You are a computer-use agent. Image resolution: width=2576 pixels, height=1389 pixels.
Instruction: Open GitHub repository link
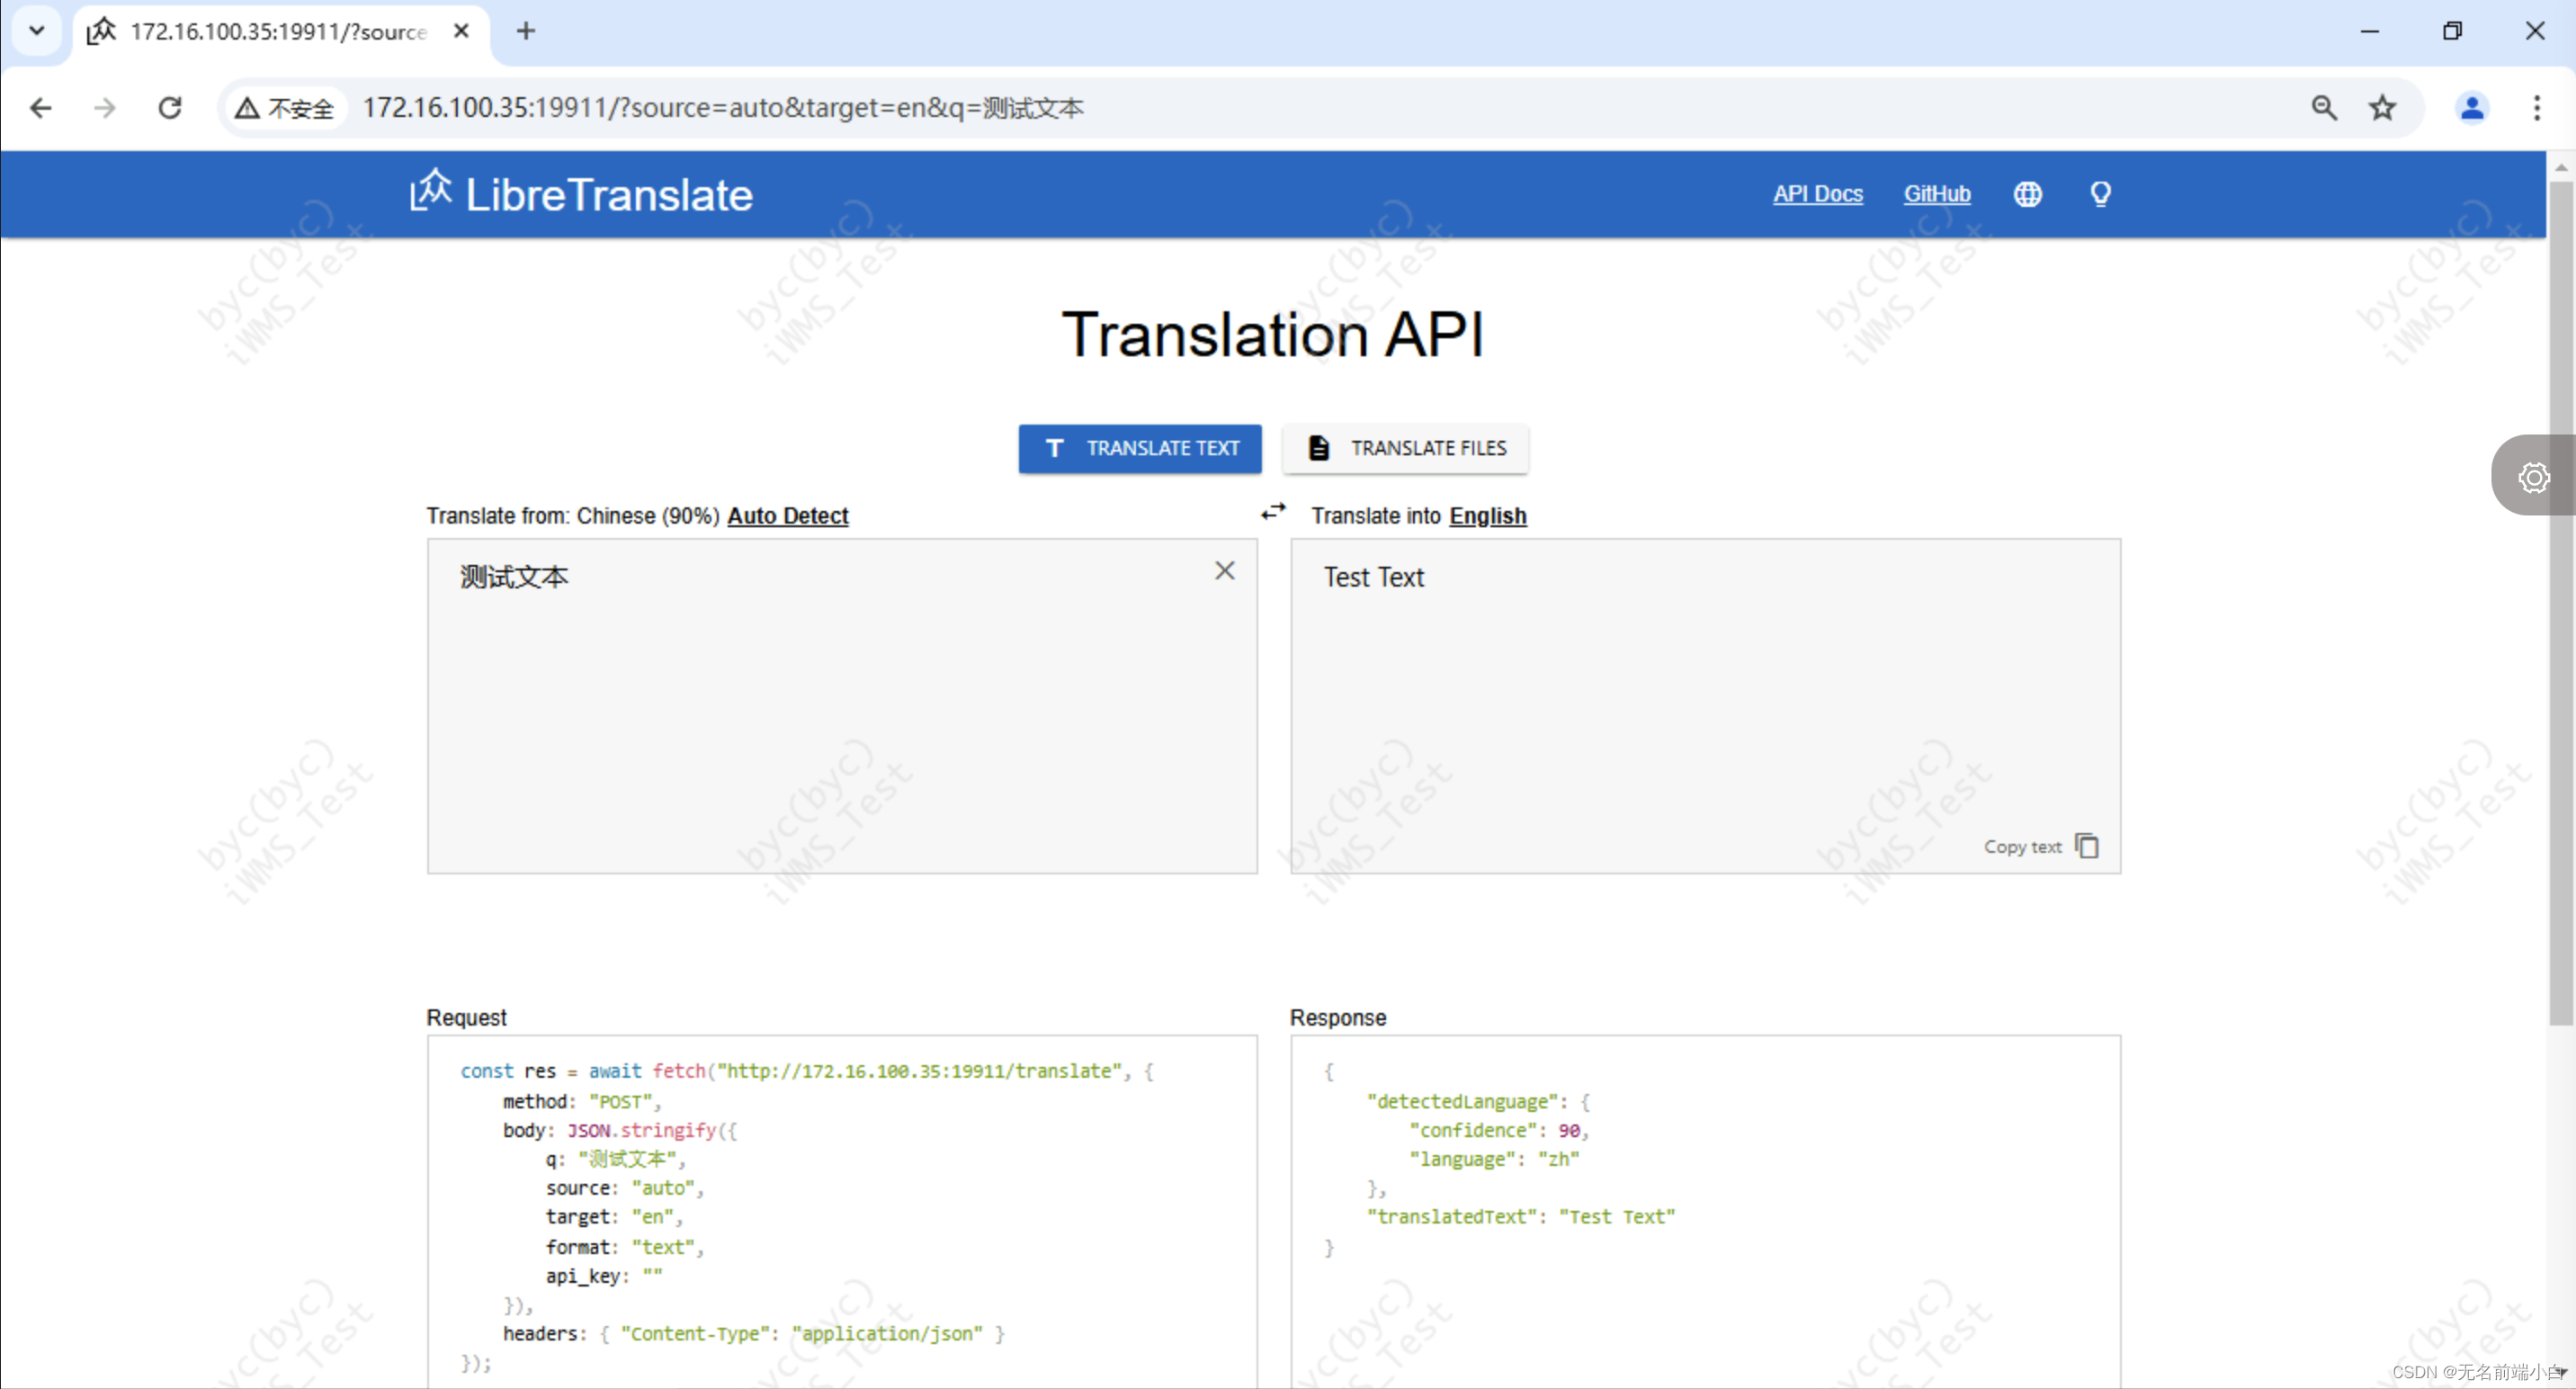coord(1936,192)
